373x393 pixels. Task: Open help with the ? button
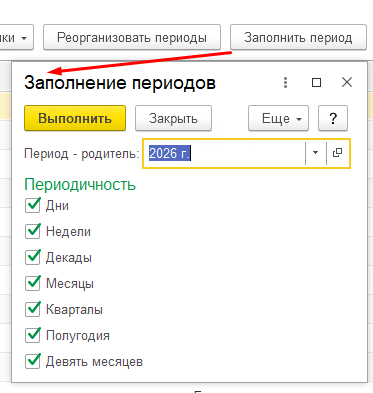333,118
